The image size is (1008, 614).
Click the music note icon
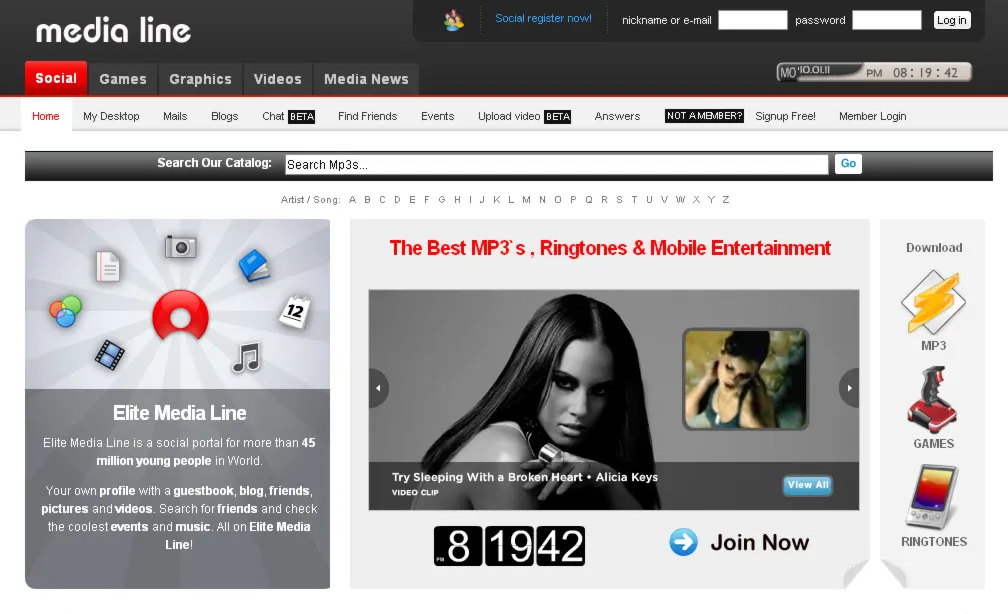(246, 357)
